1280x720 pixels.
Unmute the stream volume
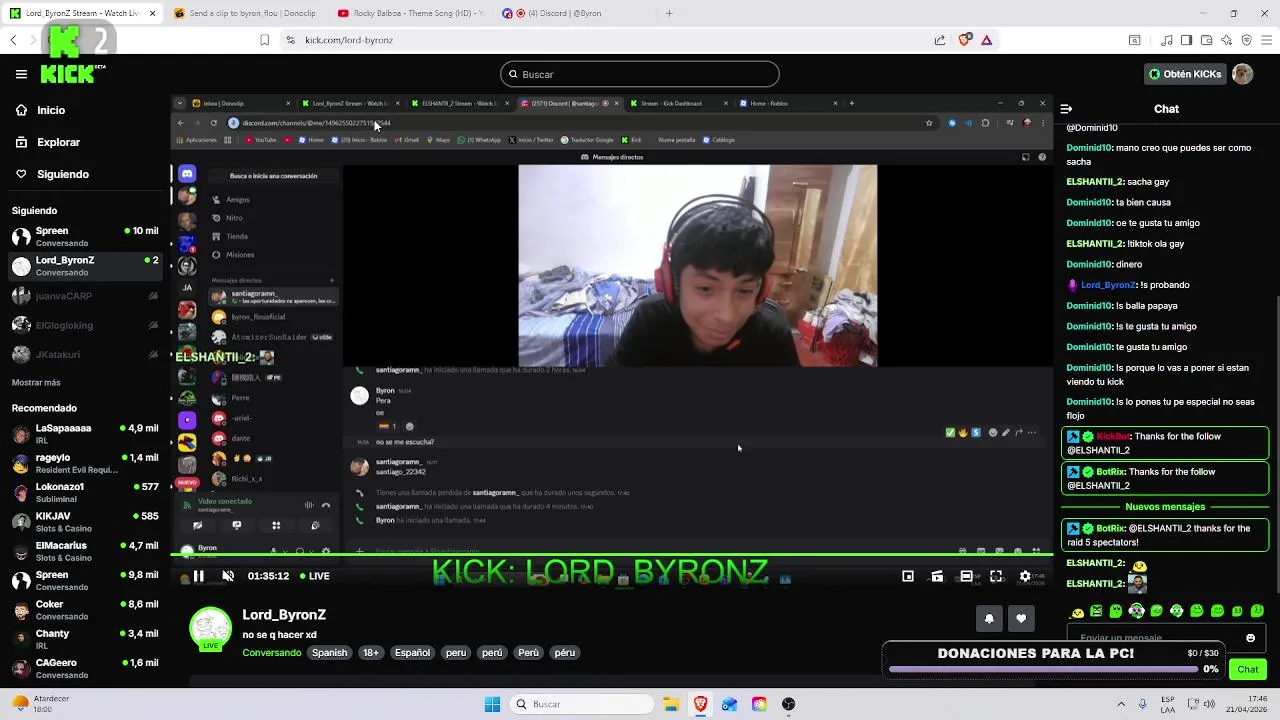(x=228, y=576)
